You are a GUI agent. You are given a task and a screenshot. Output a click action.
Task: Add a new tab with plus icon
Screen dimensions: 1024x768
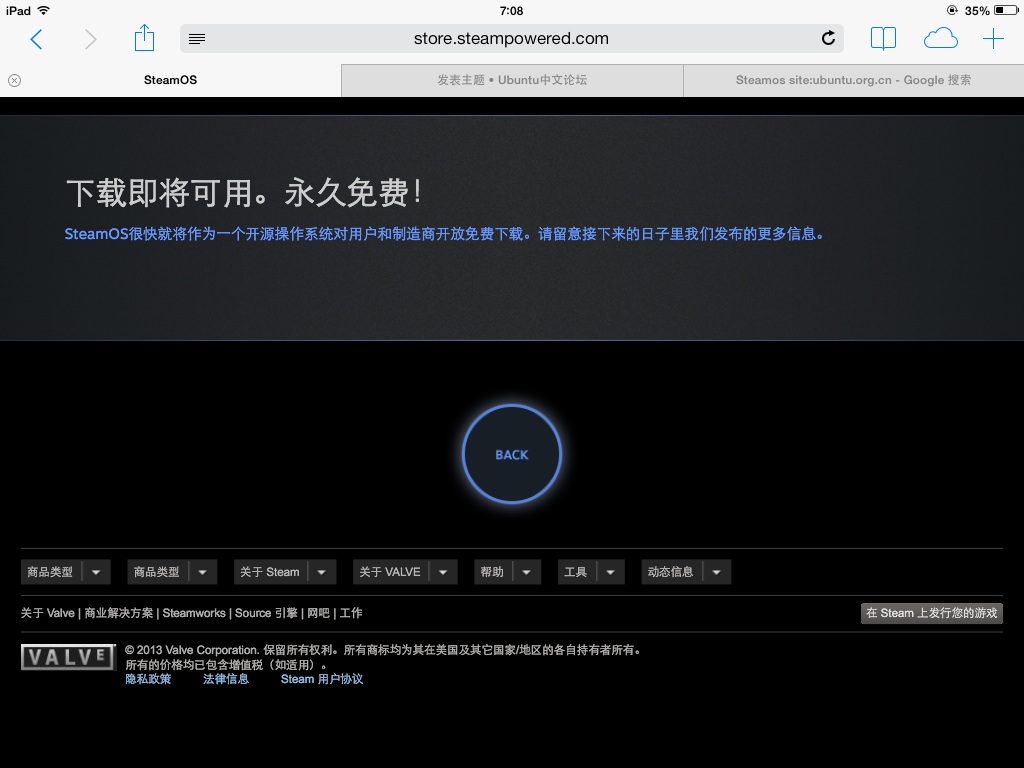(x=993, y=39)
